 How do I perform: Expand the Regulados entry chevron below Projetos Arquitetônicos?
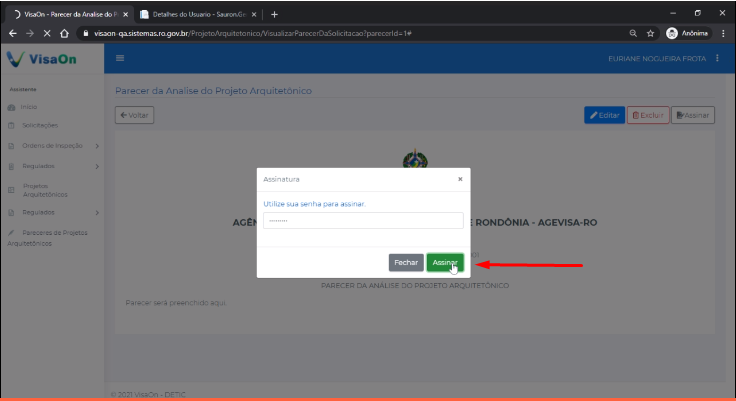[97, 213]
